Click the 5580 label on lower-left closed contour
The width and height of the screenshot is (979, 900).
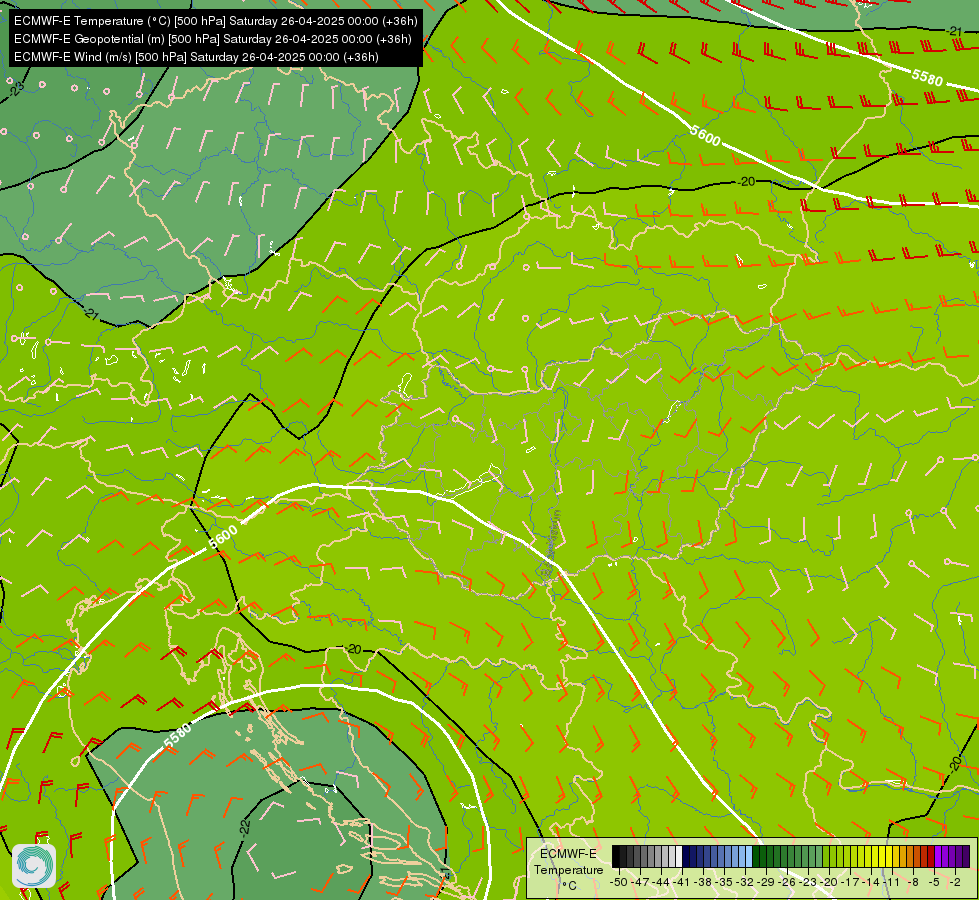[x=177, y=735]
